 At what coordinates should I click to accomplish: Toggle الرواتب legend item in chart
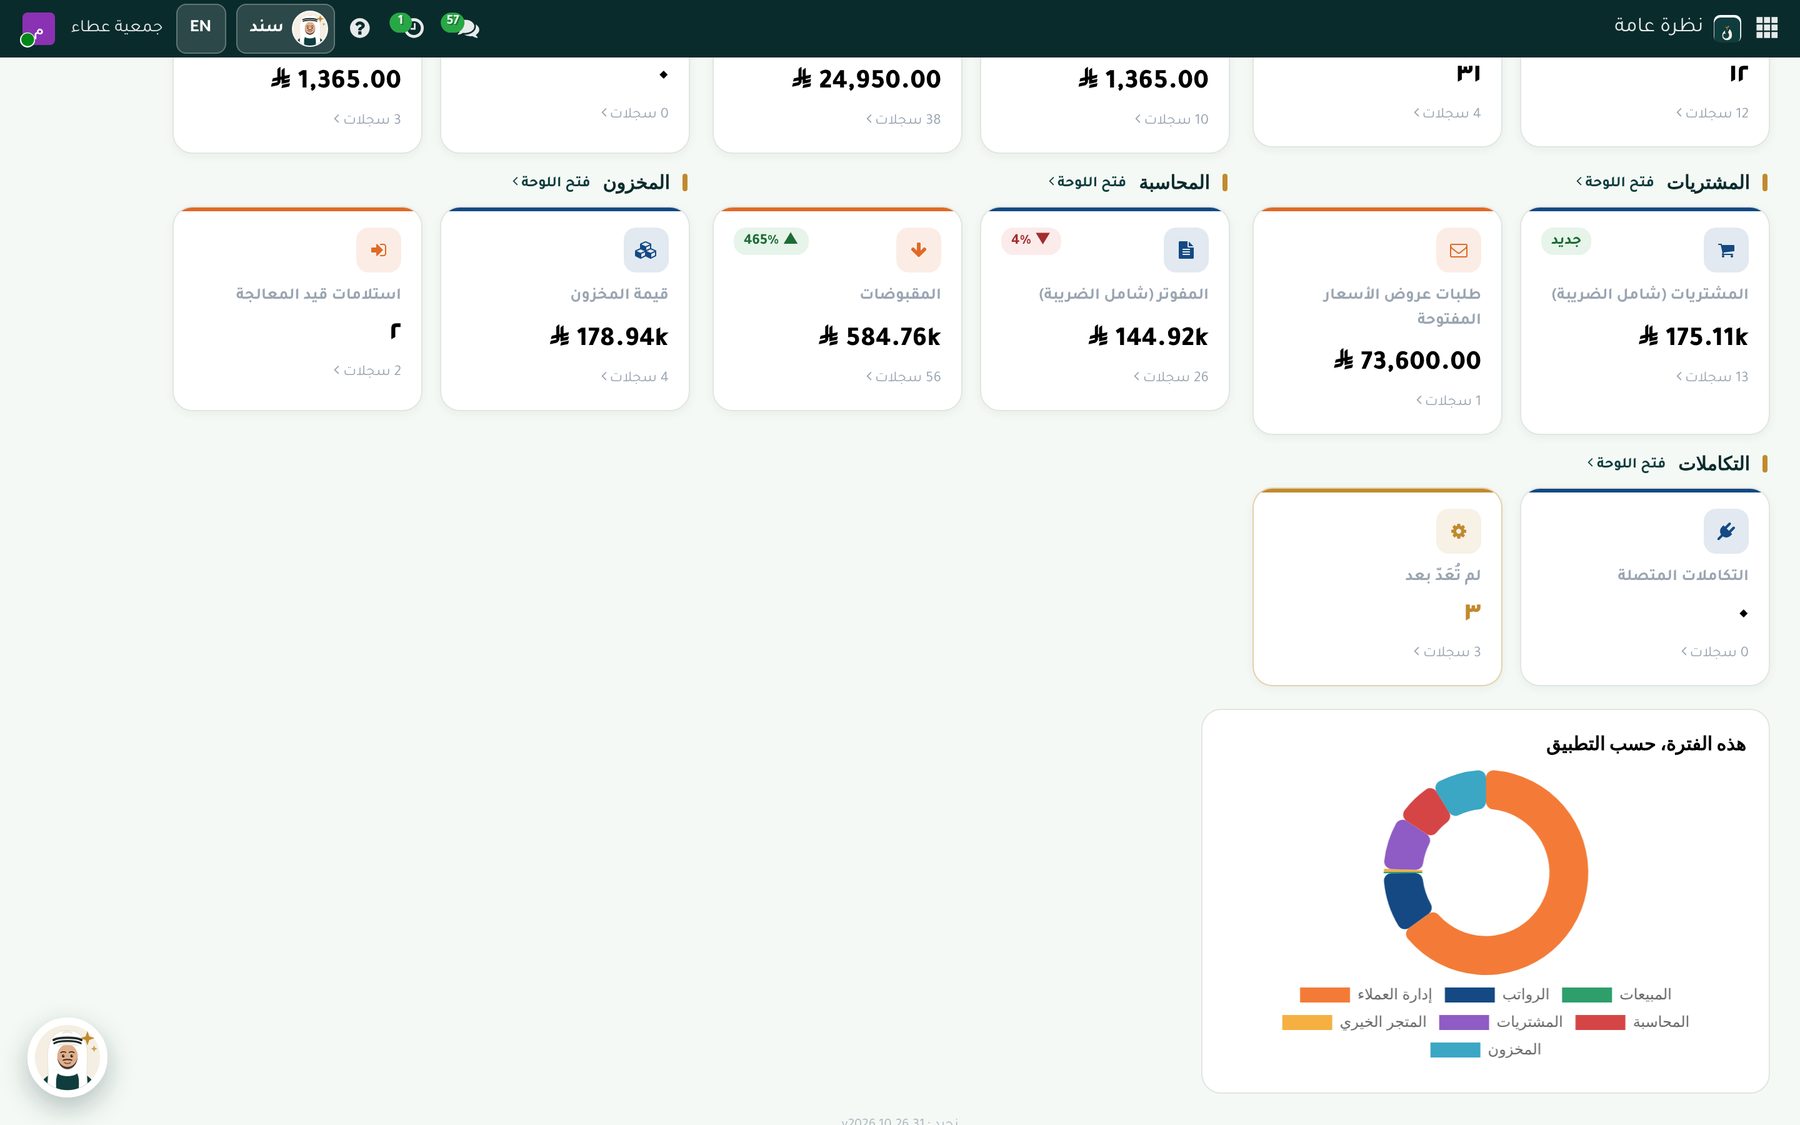click(x=1497, y=994)
